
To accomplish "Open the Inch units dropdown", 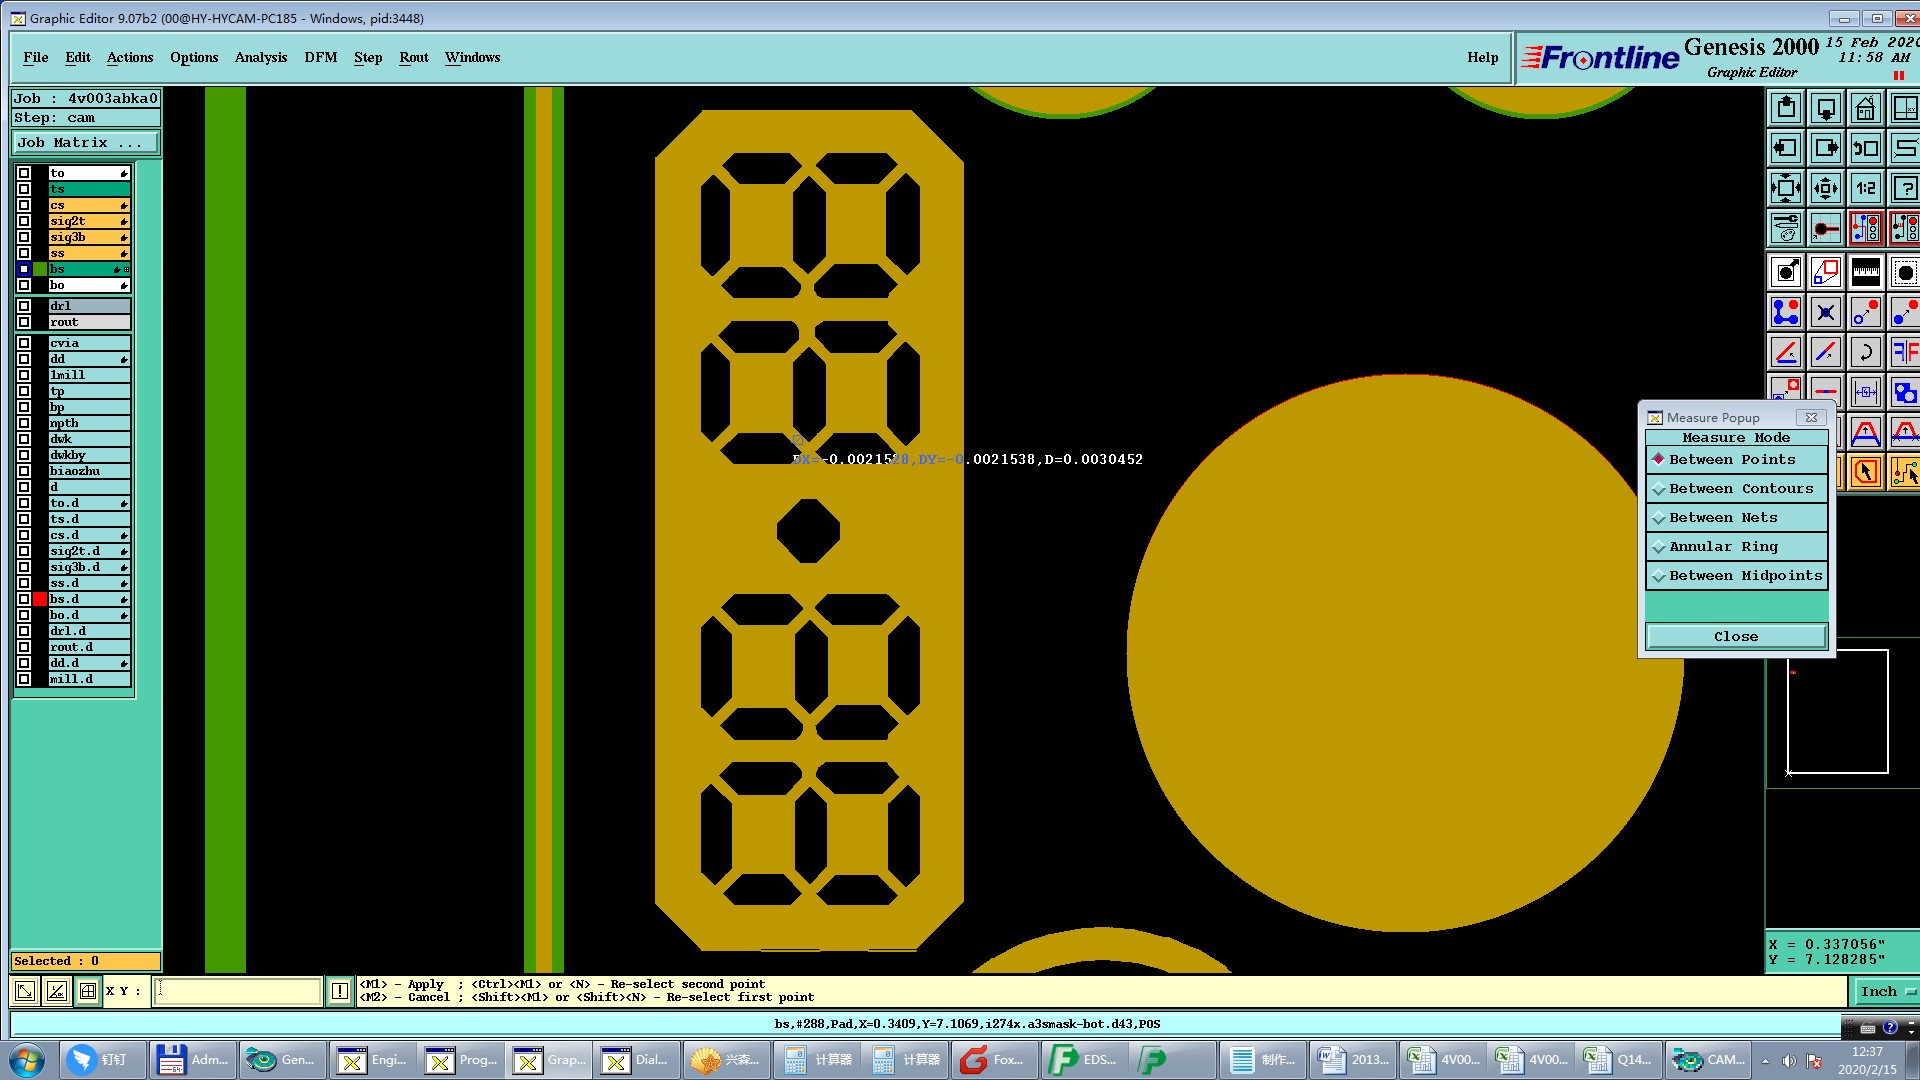I will 1885,991.
